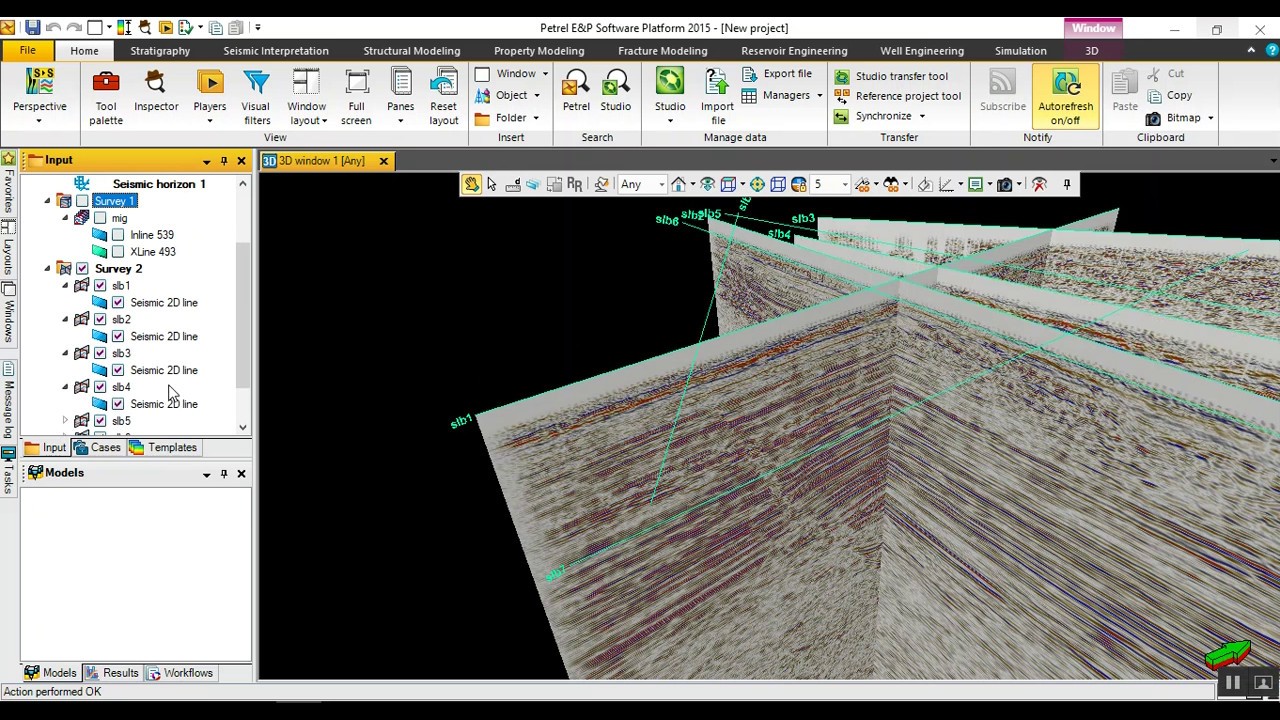The height and width of the screenshot is (720, 1280).
Task: Switch to the Structural Modeling tab
Action: coord(412,51)
